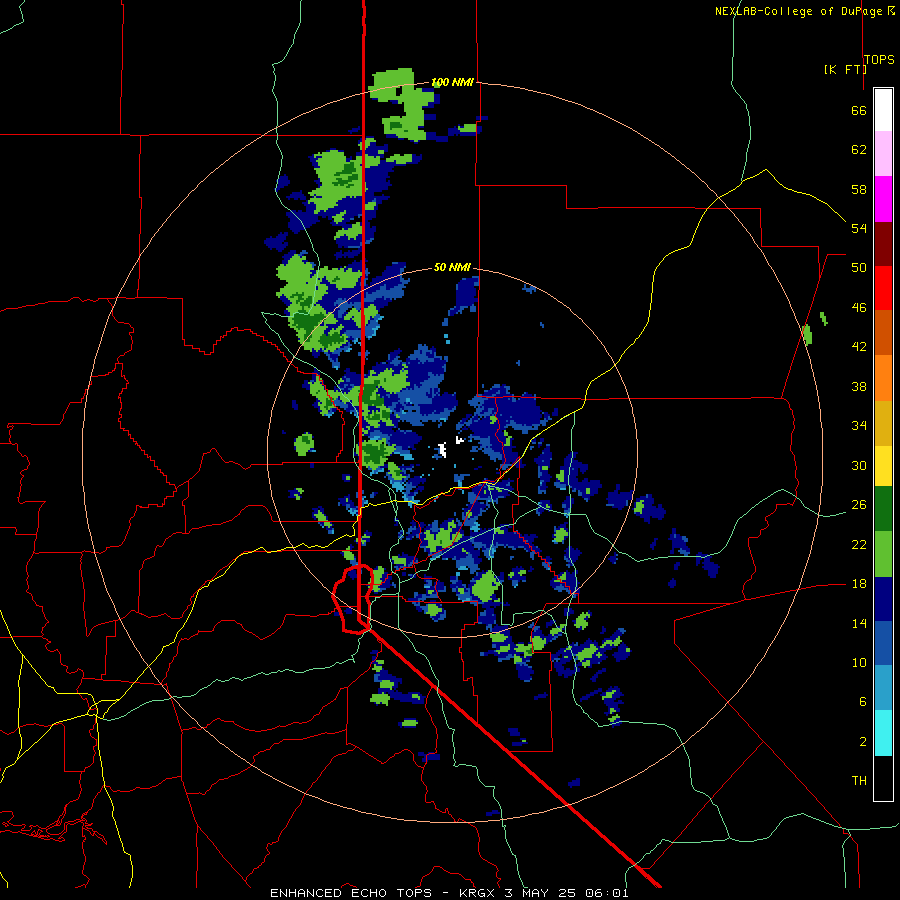Select the cyan legend swatch

883,733
